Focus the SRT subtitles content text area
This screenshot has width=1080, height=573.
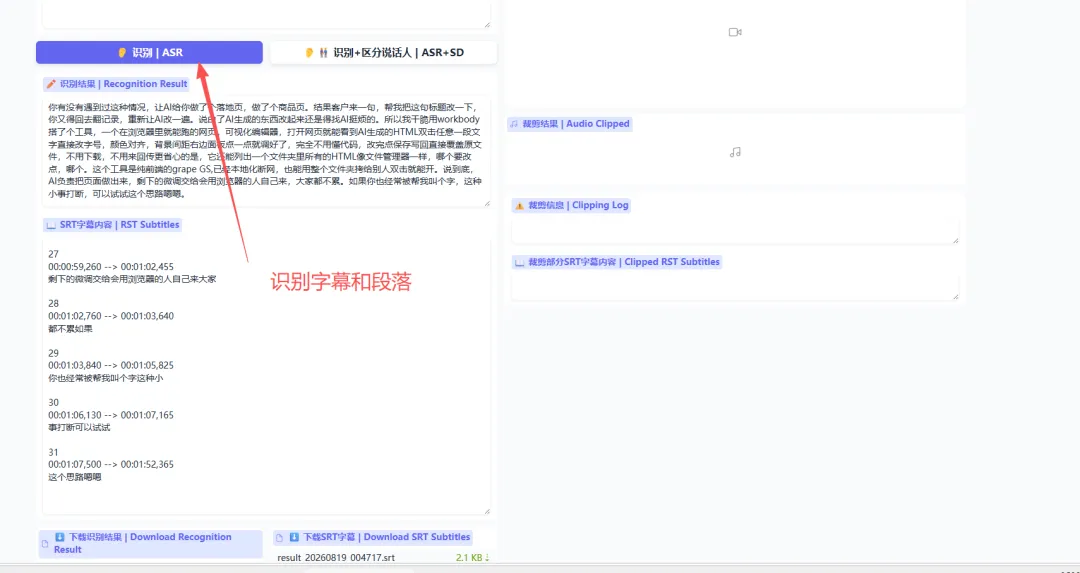267,375
